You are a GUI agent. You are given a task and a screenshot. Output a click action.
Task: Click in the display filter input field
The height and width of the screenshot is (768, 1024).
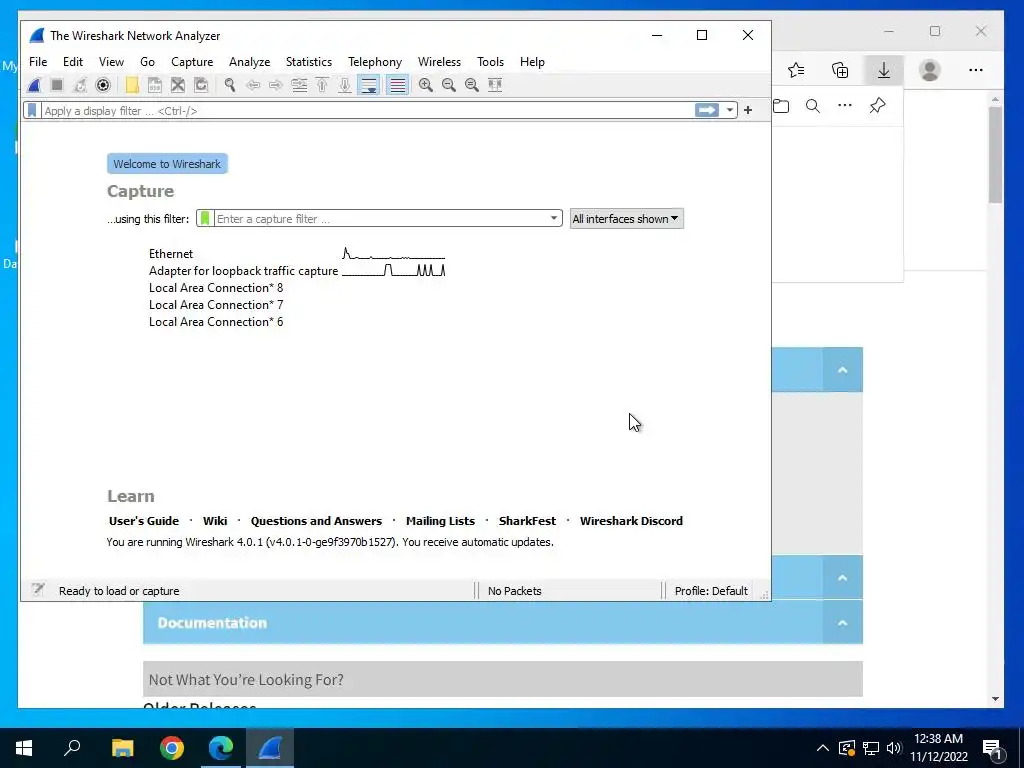tap(368, 110)
